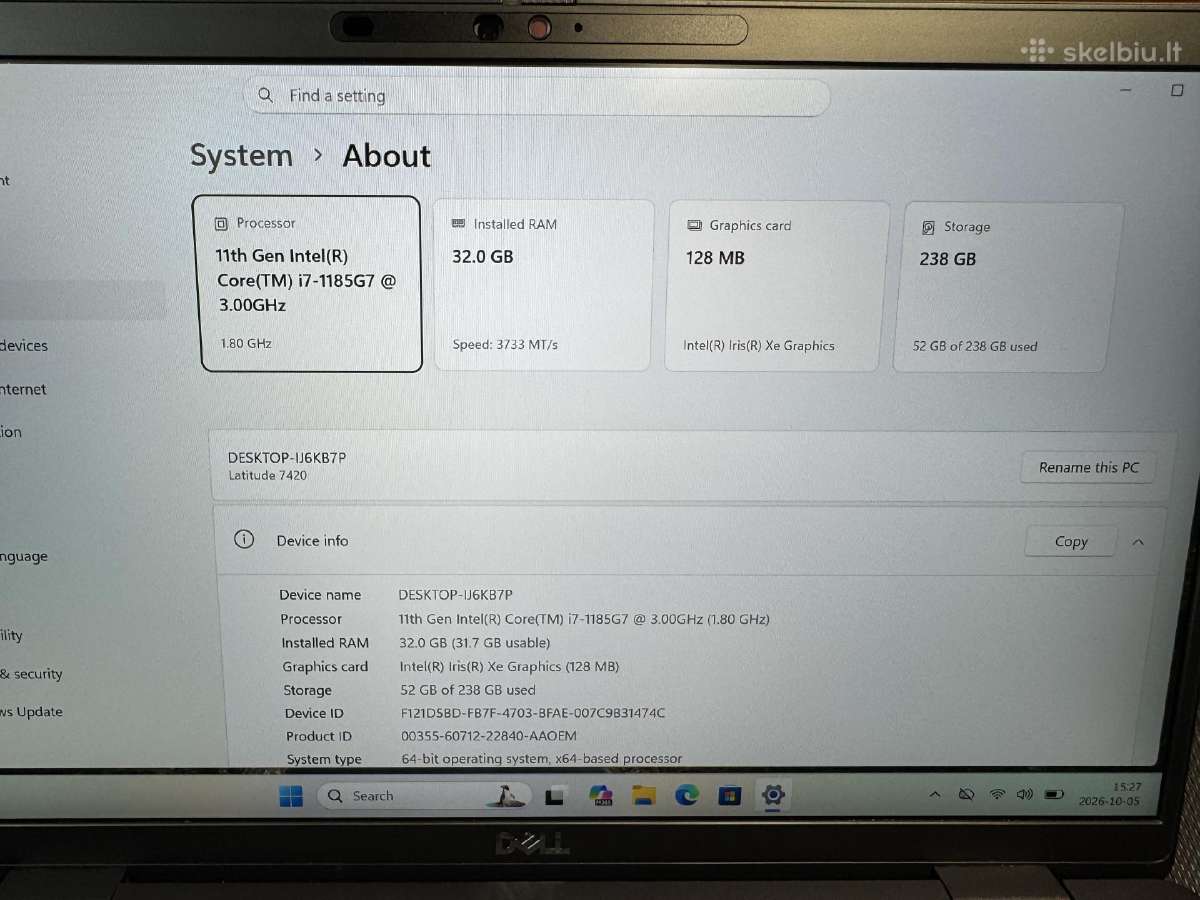
Task: Go back to System in the breadcrumb
Action: tap(241, 156)
